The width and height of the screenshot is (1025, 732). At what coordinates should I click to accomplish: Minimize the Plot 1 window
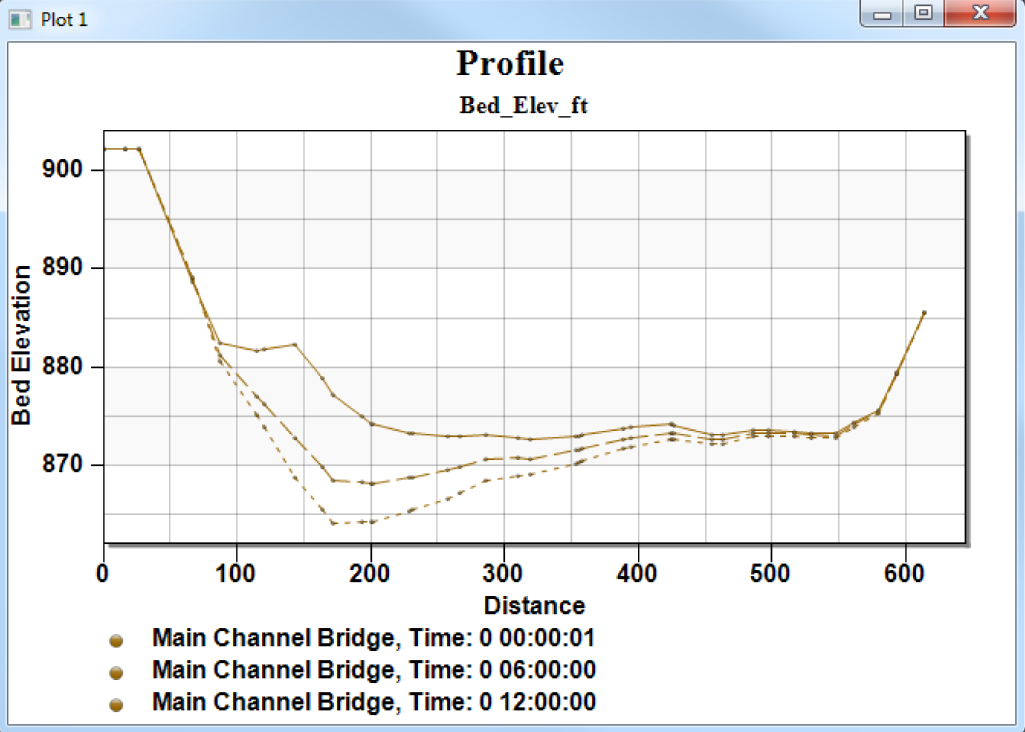point(882,14)
